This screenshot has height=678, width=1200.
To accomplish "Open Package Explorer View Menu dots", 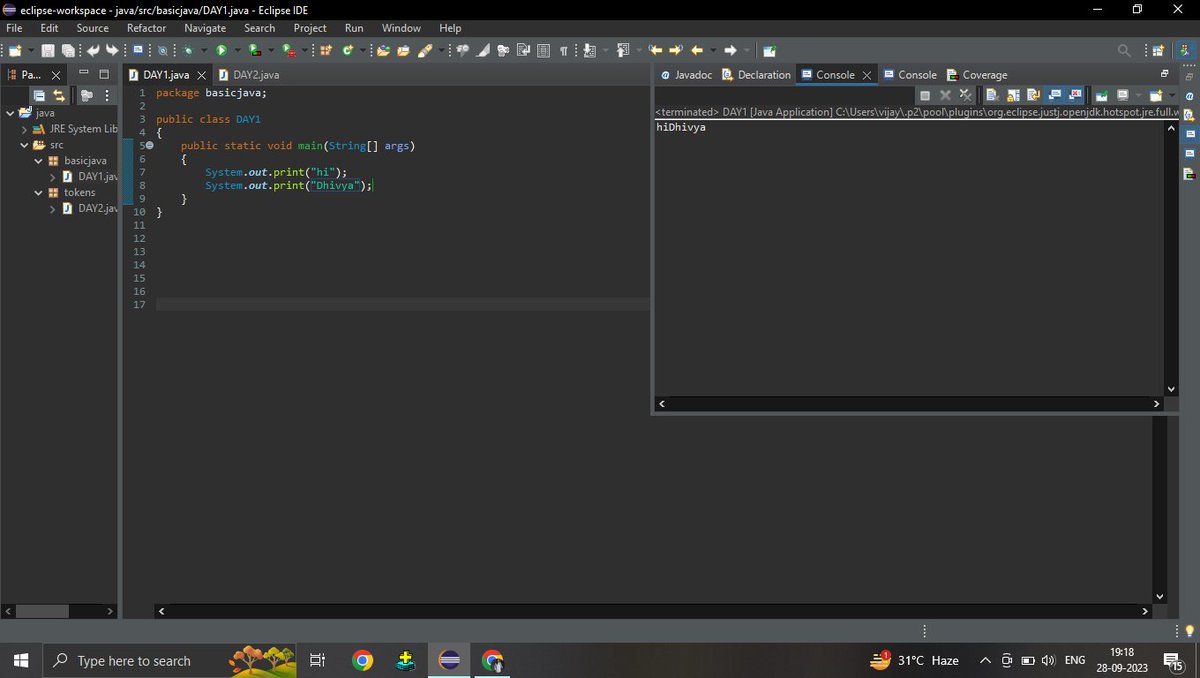I will pos(106,95).
